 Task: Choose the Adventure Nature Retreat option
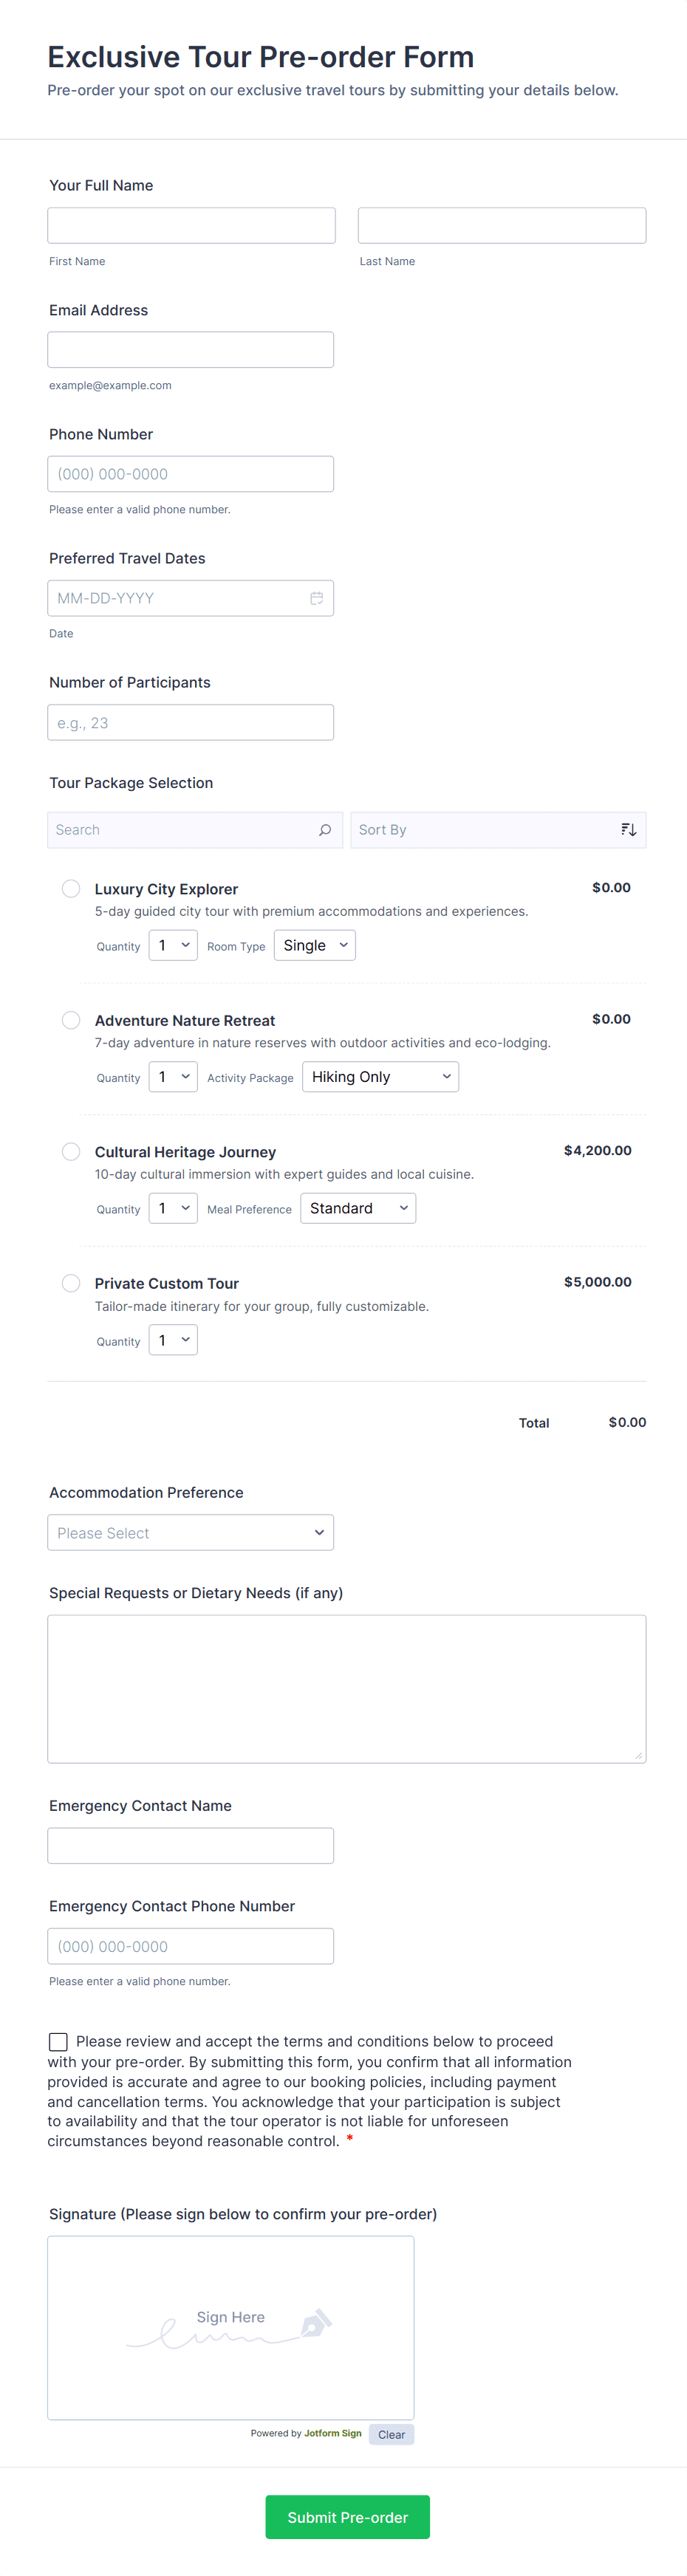click(71, 1020)
